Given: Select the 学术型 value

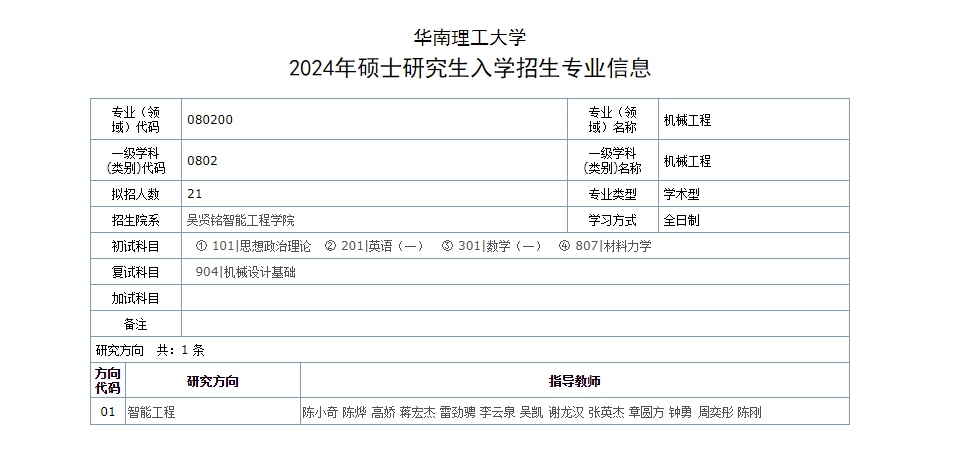Looking at the screenshot, I should [x=681, y=194].
